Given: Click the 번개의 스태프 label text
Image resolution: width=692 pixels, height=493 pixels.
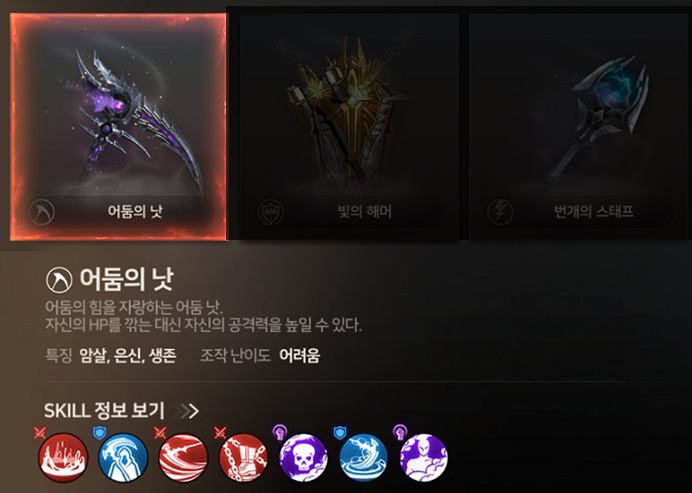Looking at the screenshot, I should point(594,212).
